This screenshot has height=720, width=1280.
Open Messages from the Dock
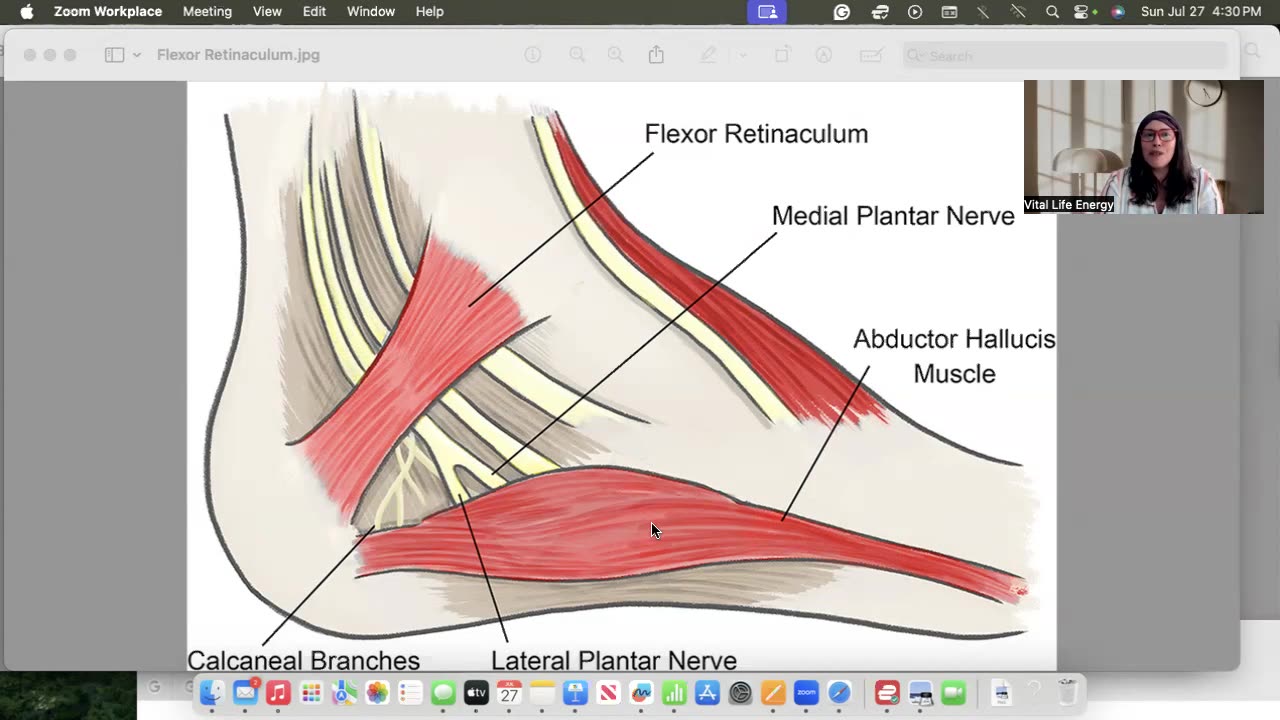[x=443, y=692]
